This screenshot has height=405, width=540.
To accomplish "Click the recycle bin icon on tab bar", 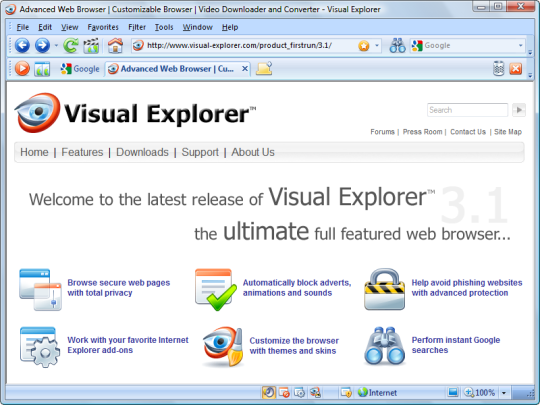I will click(499, 69).
